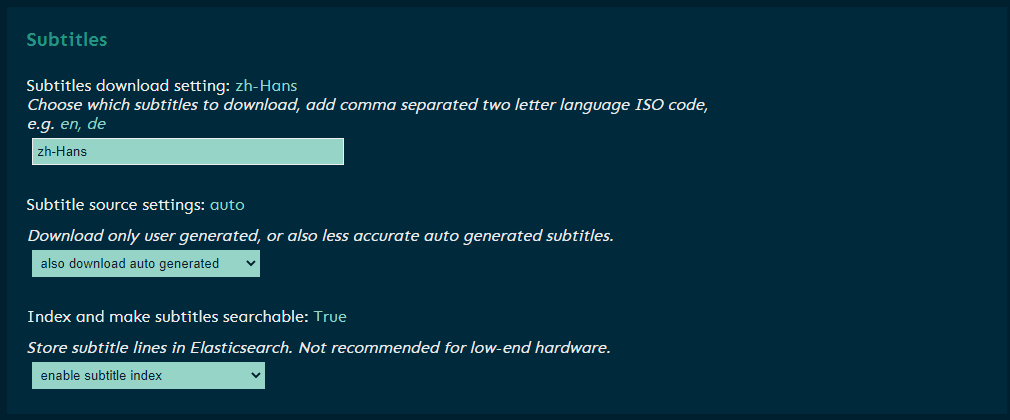Click the "Subtitle source settings" label
This screenshot has height=420, width=1010.
tap(115, 205)
